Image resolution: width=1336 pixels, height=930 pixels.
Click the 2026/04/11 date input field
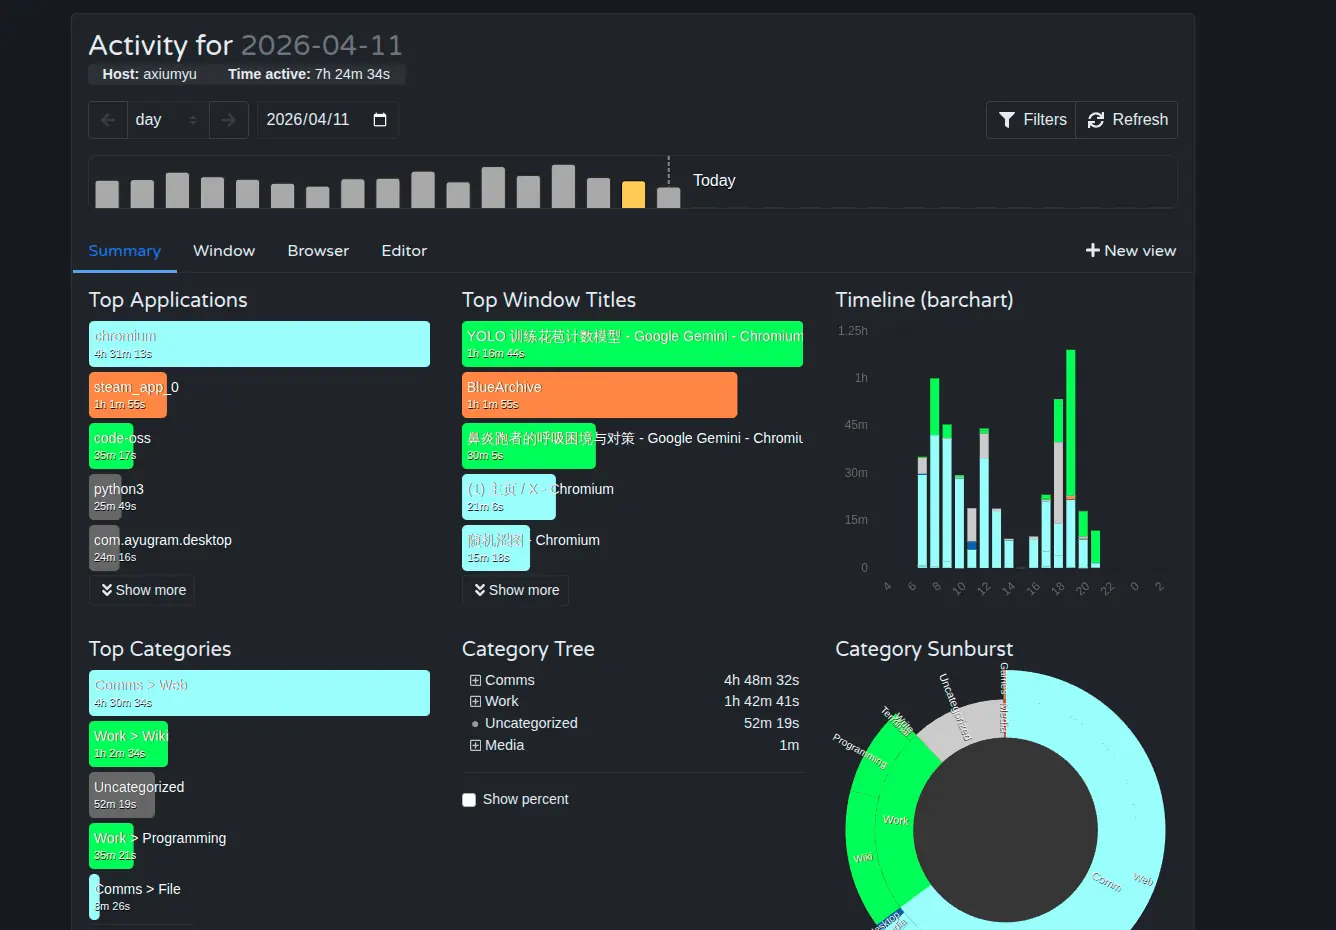[308, 120]
